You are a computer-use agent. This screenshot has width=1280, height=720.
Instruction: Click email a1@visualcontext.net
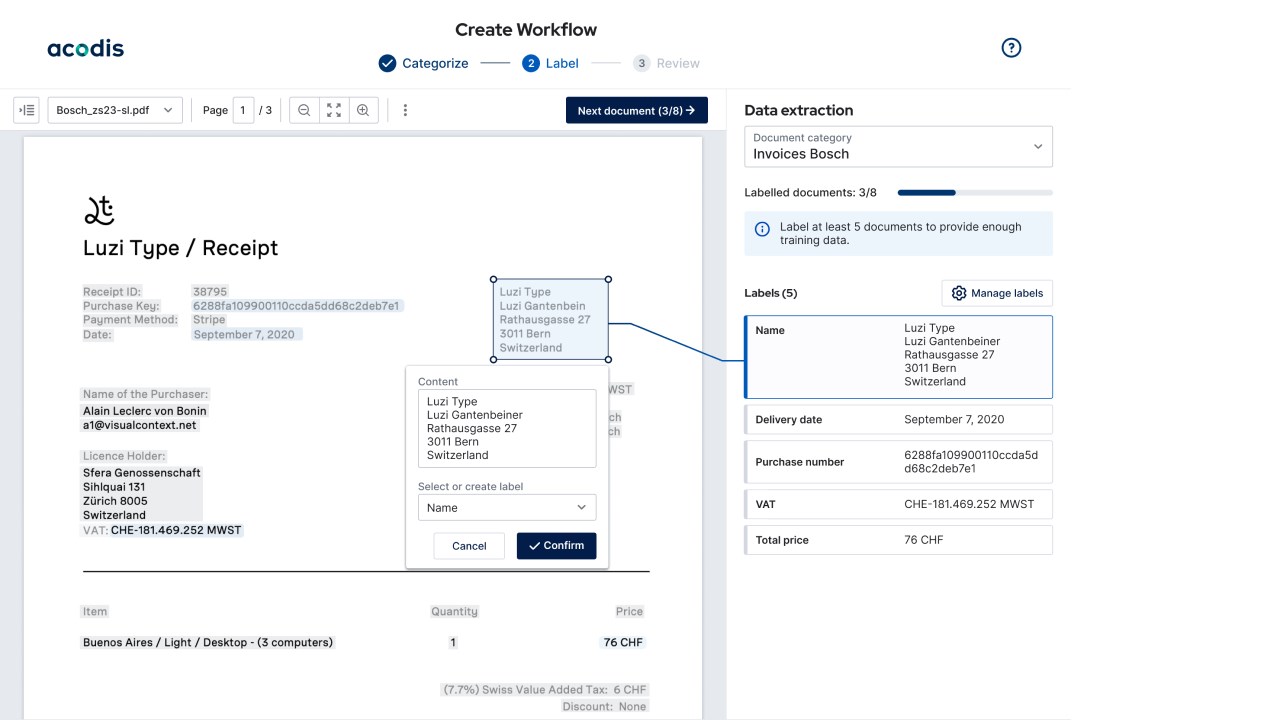140,425
